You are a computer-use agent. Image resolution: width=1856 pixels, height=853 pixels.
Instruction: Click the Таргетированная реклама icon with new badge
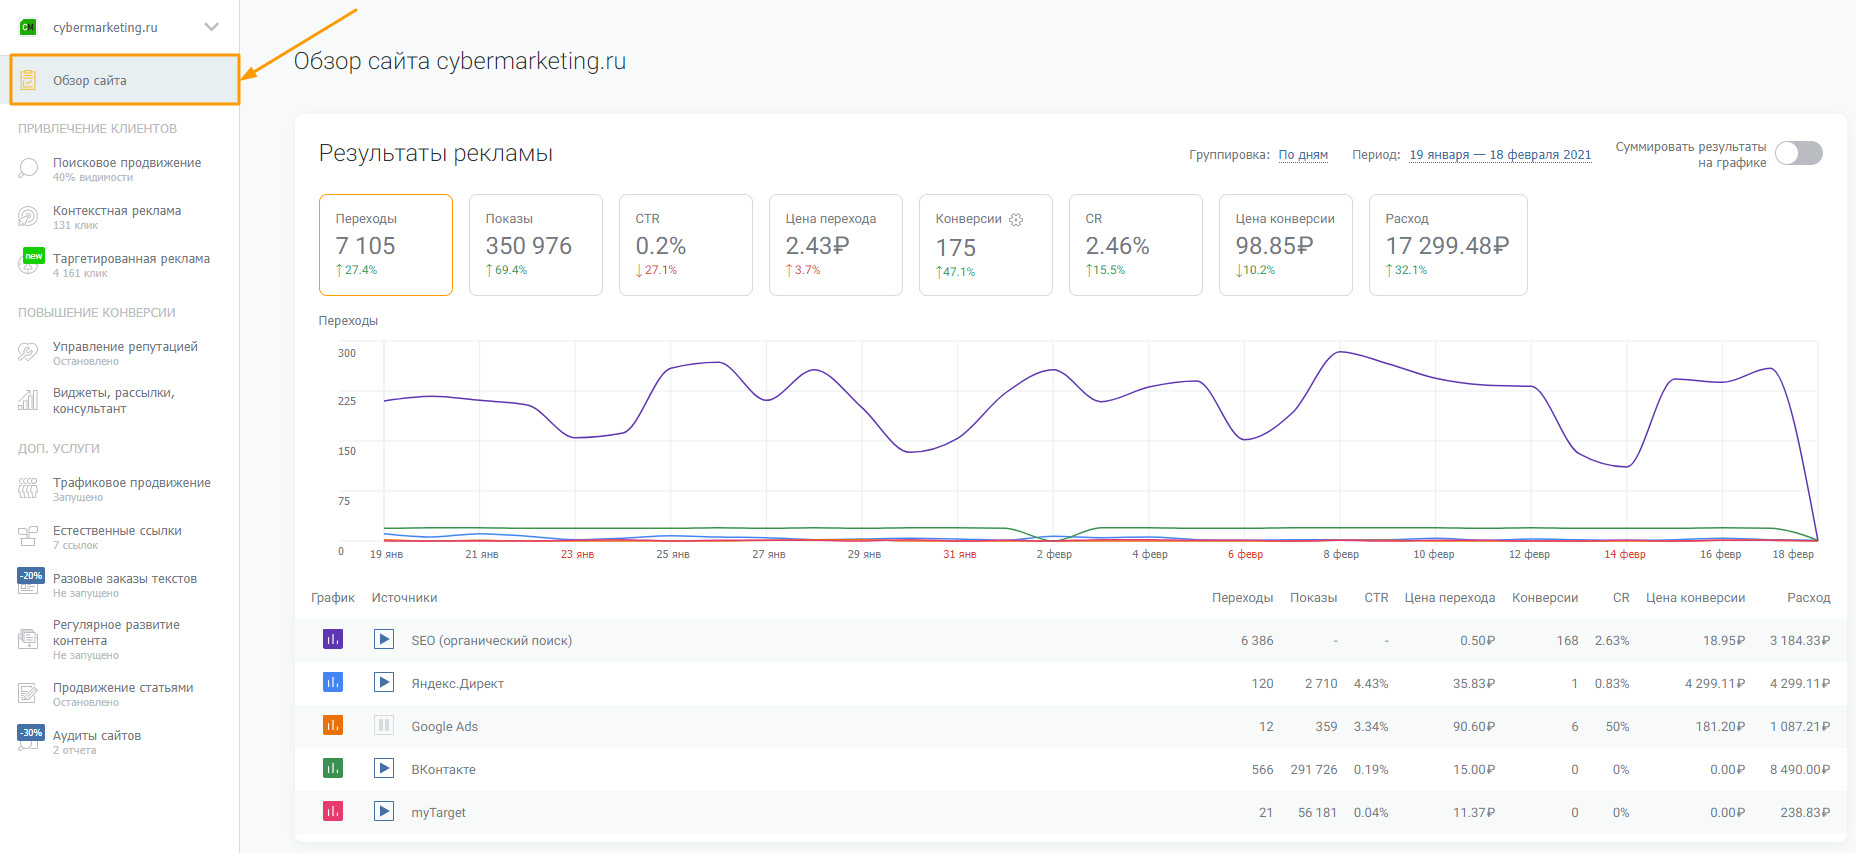point(31,262)
